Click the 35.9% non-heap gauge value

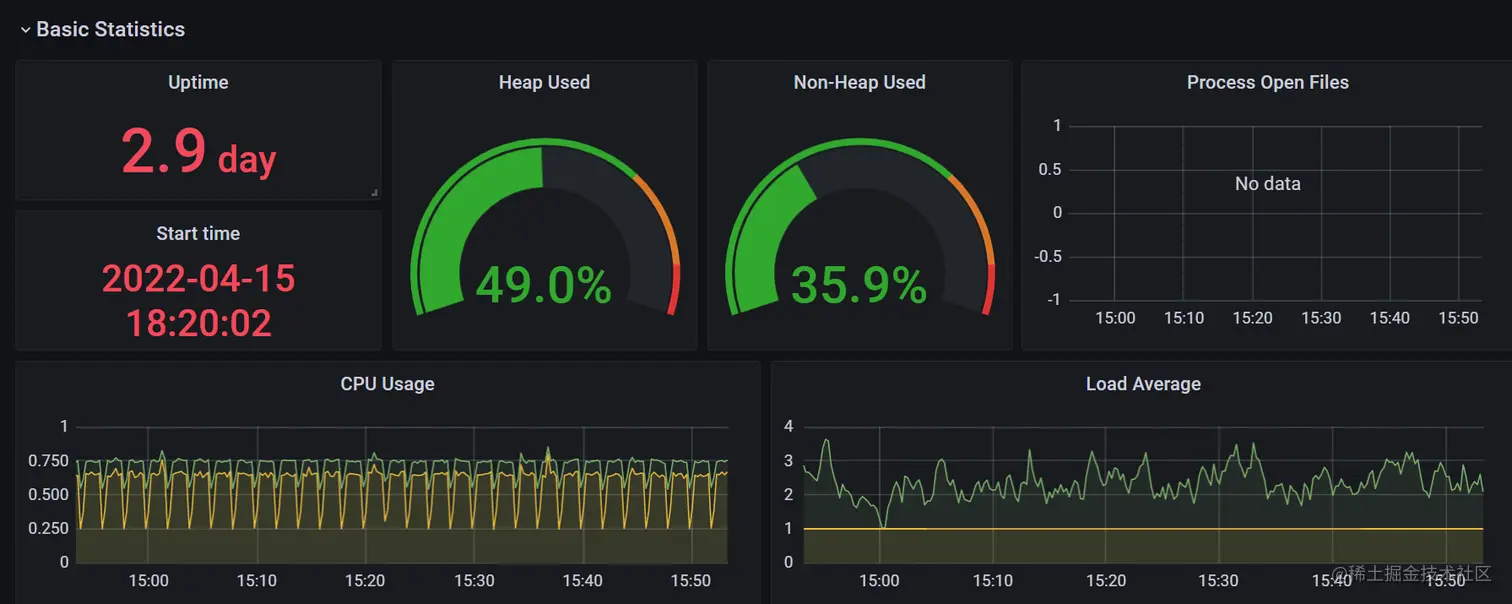[x=858, y=285]
